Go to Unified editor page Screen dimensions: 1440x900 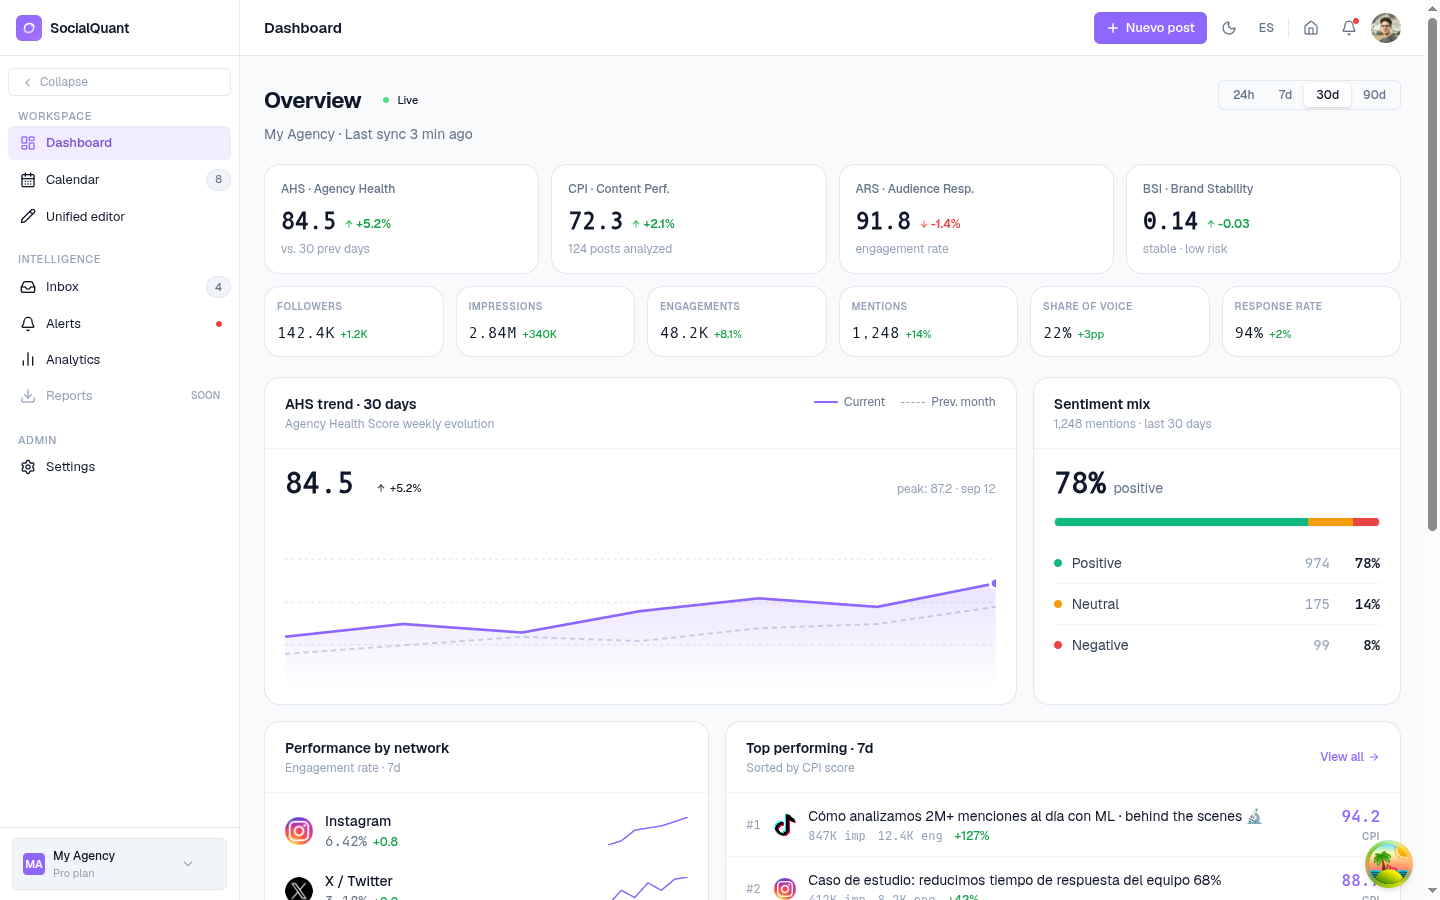[x=119, y=217]
